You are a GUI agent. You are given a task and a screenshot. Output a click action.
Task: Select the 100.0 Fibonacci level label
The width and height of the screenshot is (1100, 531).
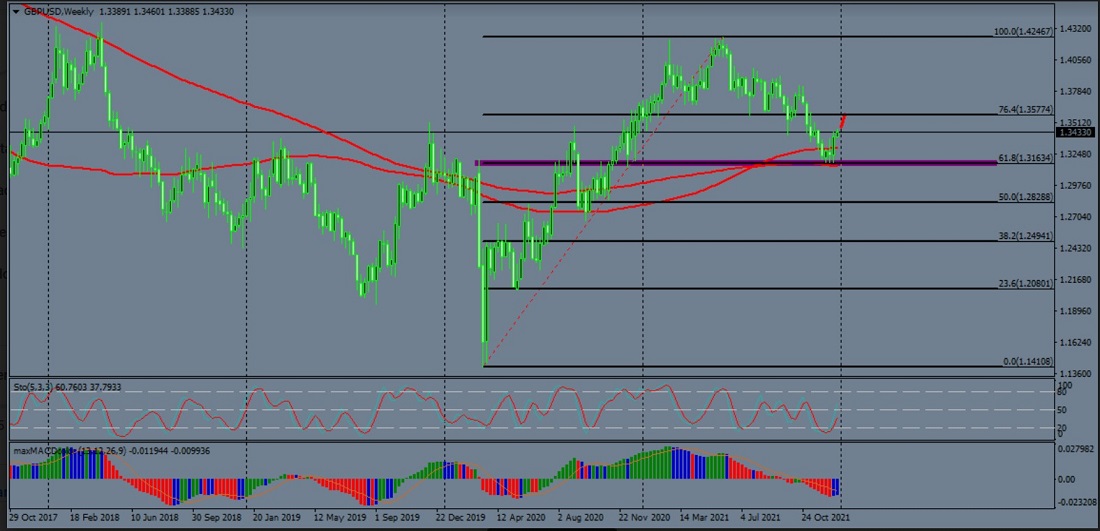[1020, 32]
